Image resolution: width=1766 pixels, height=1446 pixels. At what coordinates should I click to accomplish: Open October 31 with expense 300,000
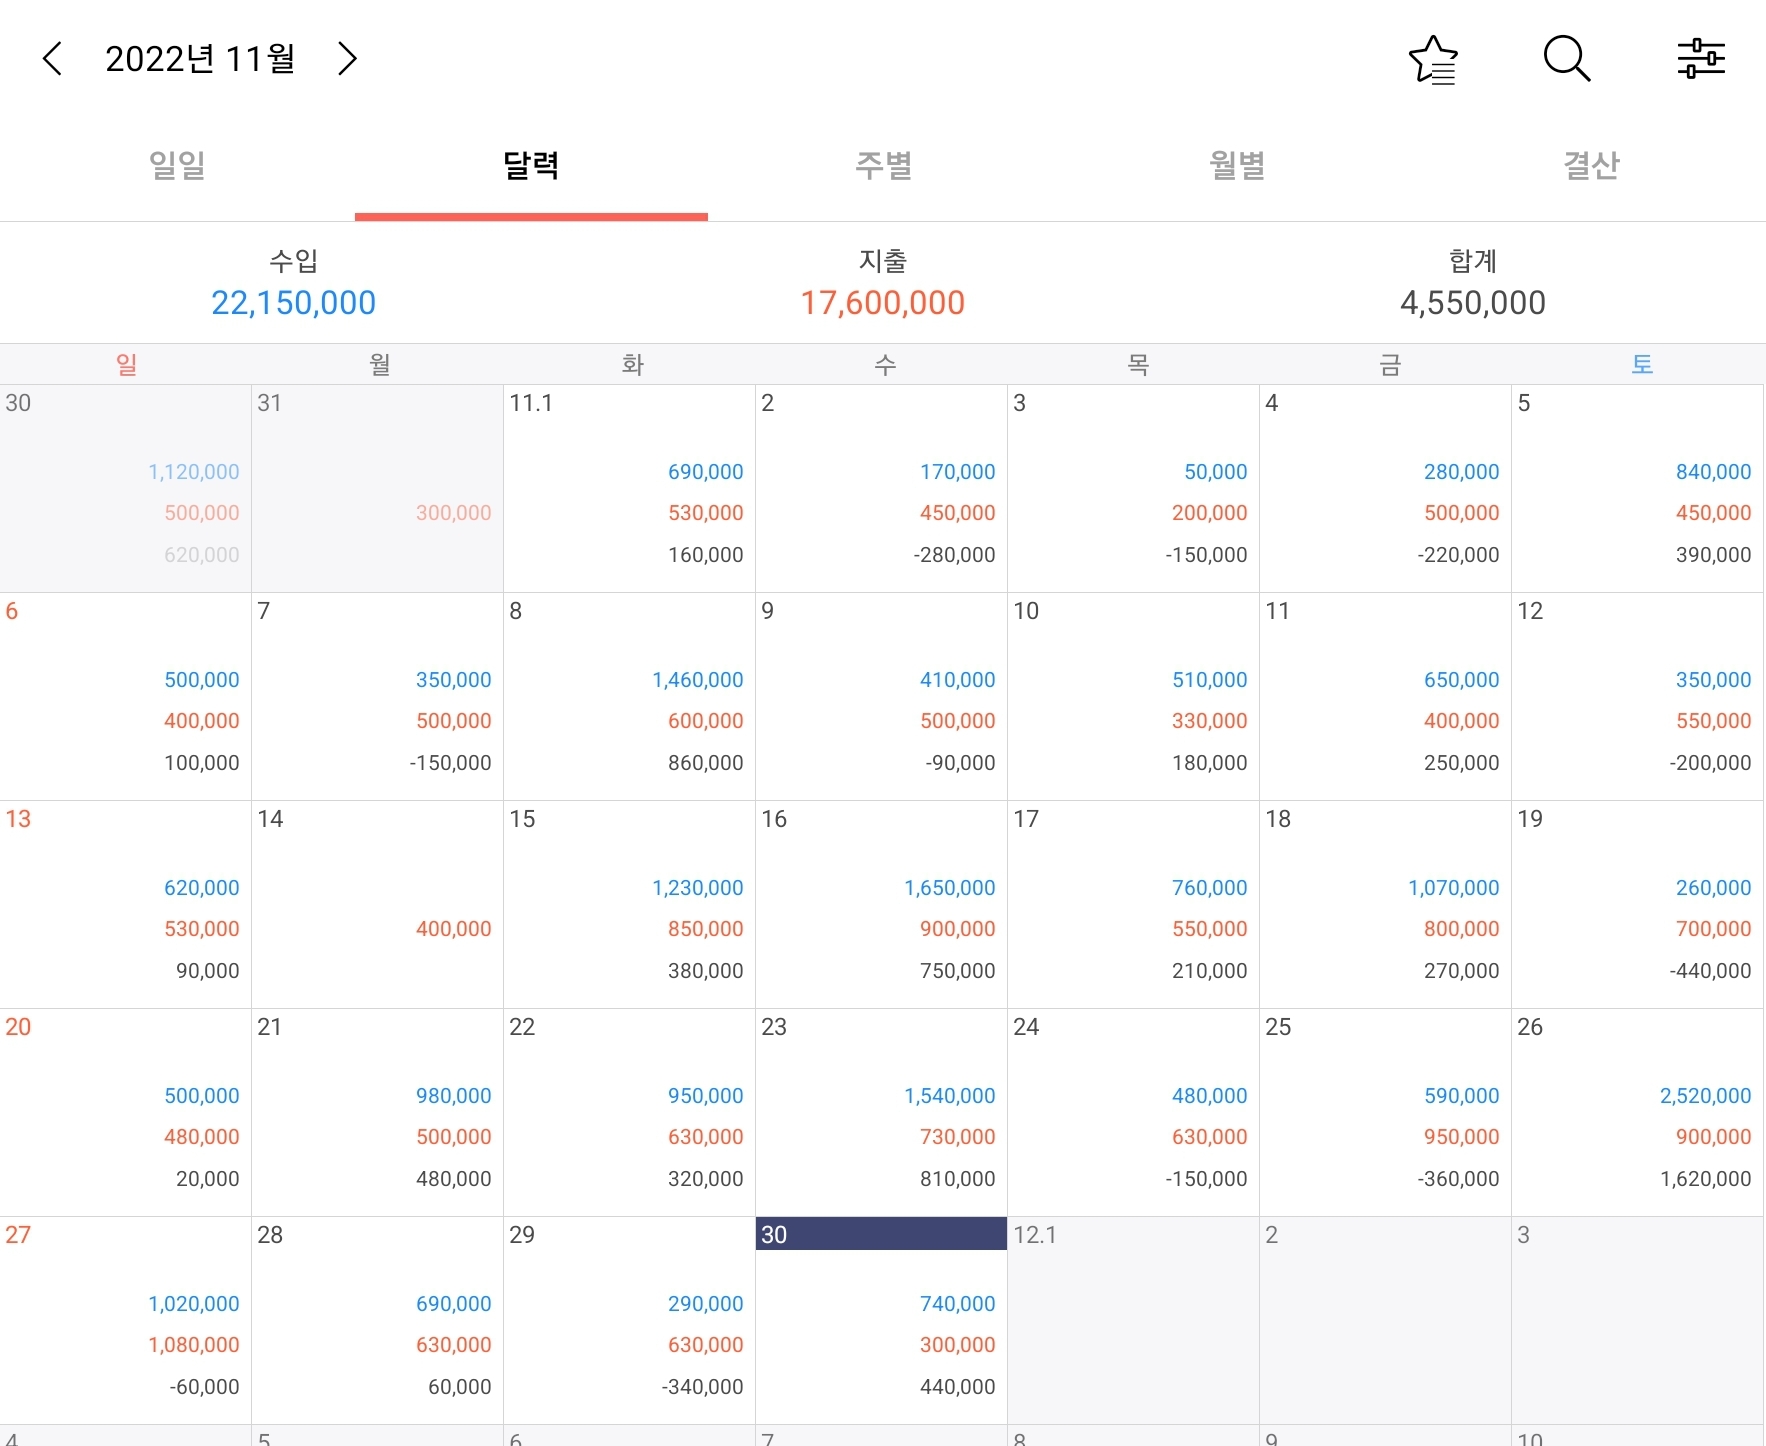coord(377,488)
